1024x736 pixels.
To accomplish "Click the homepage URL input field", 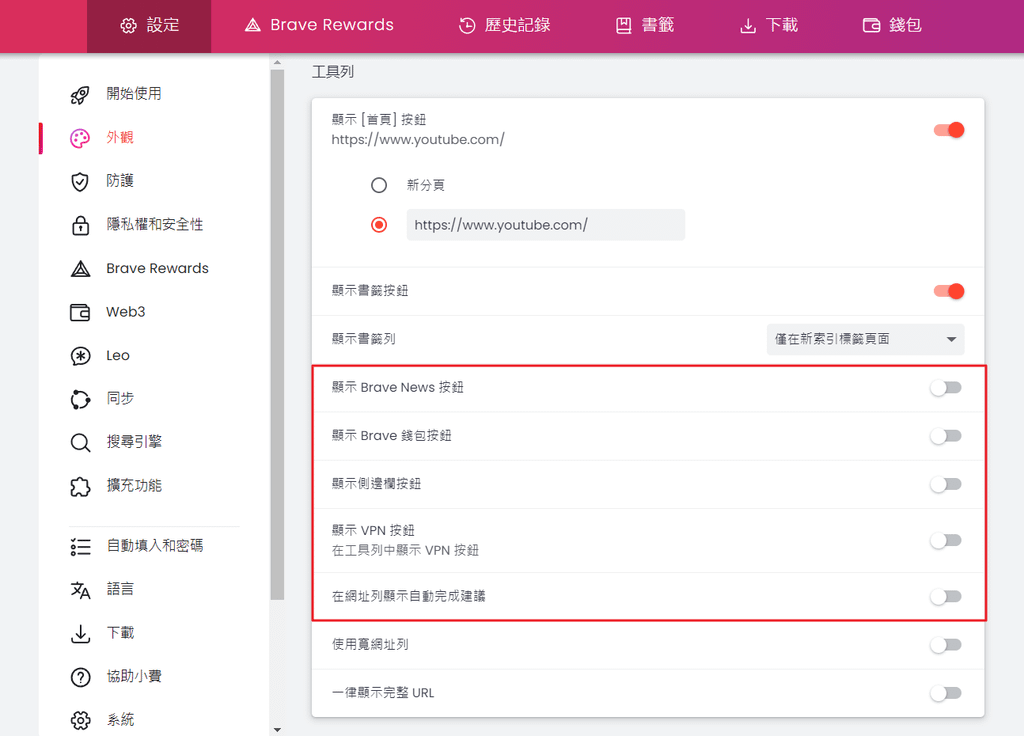I will (545, 225).
